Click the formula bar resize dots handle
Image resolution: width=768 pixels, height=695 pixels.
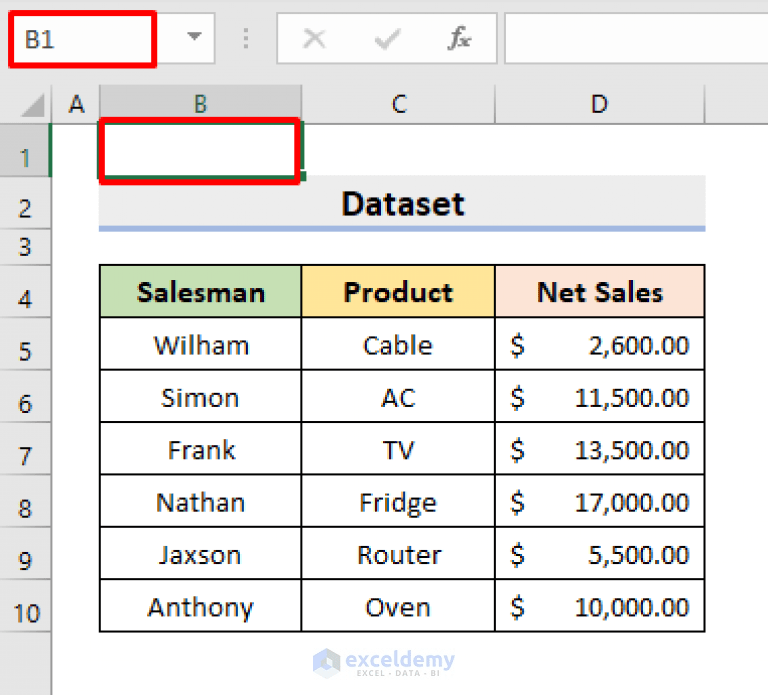tap(246, 38)
